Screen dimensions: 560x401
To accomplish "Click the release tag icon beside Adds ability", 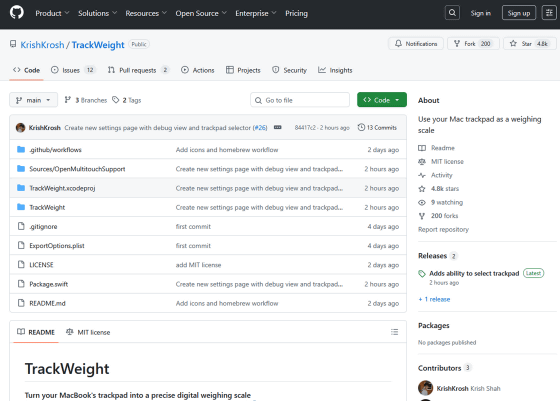I will pos(422,274).
